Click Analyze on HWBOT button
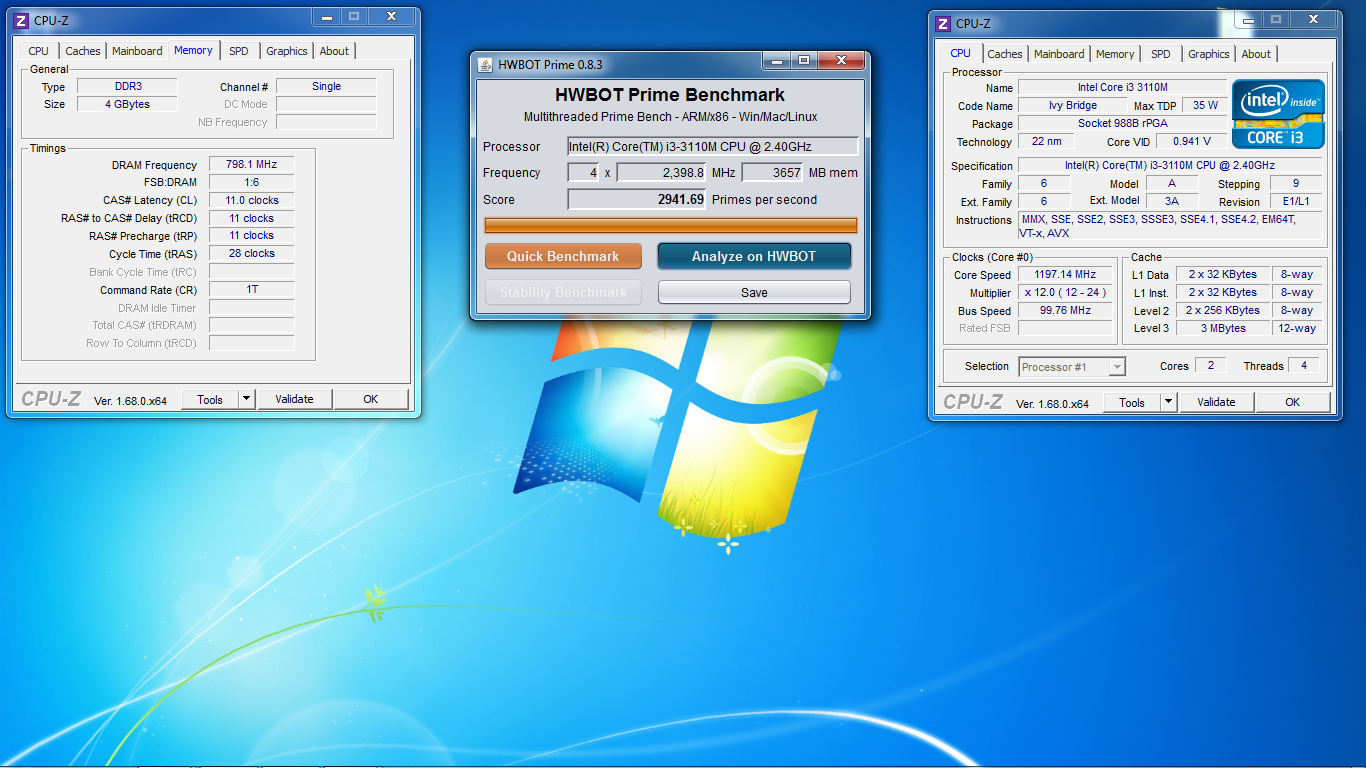This screenshot has height=768, width=1366. 754,256
